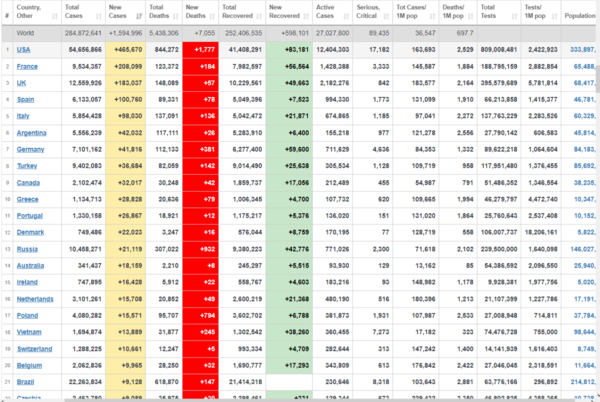Sort by Deaths/1M pop column header
The height and width of the screenshot is (402, 600).
458,14
